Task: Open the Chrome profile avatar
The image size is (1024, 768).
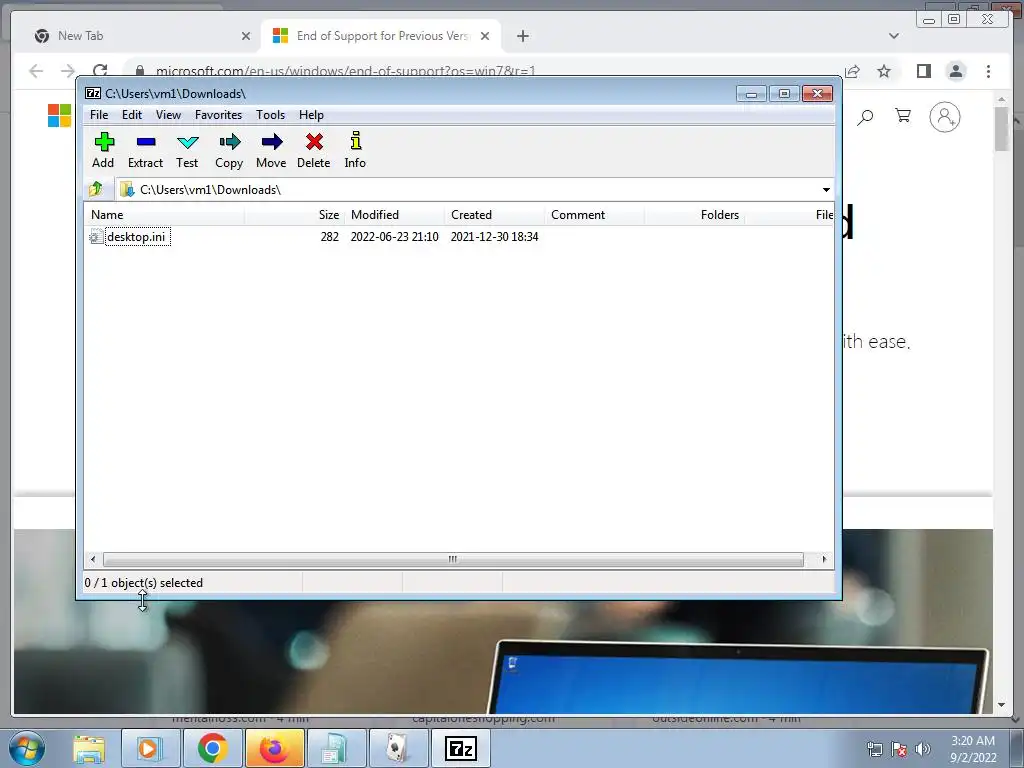Action: coord(956,71)
